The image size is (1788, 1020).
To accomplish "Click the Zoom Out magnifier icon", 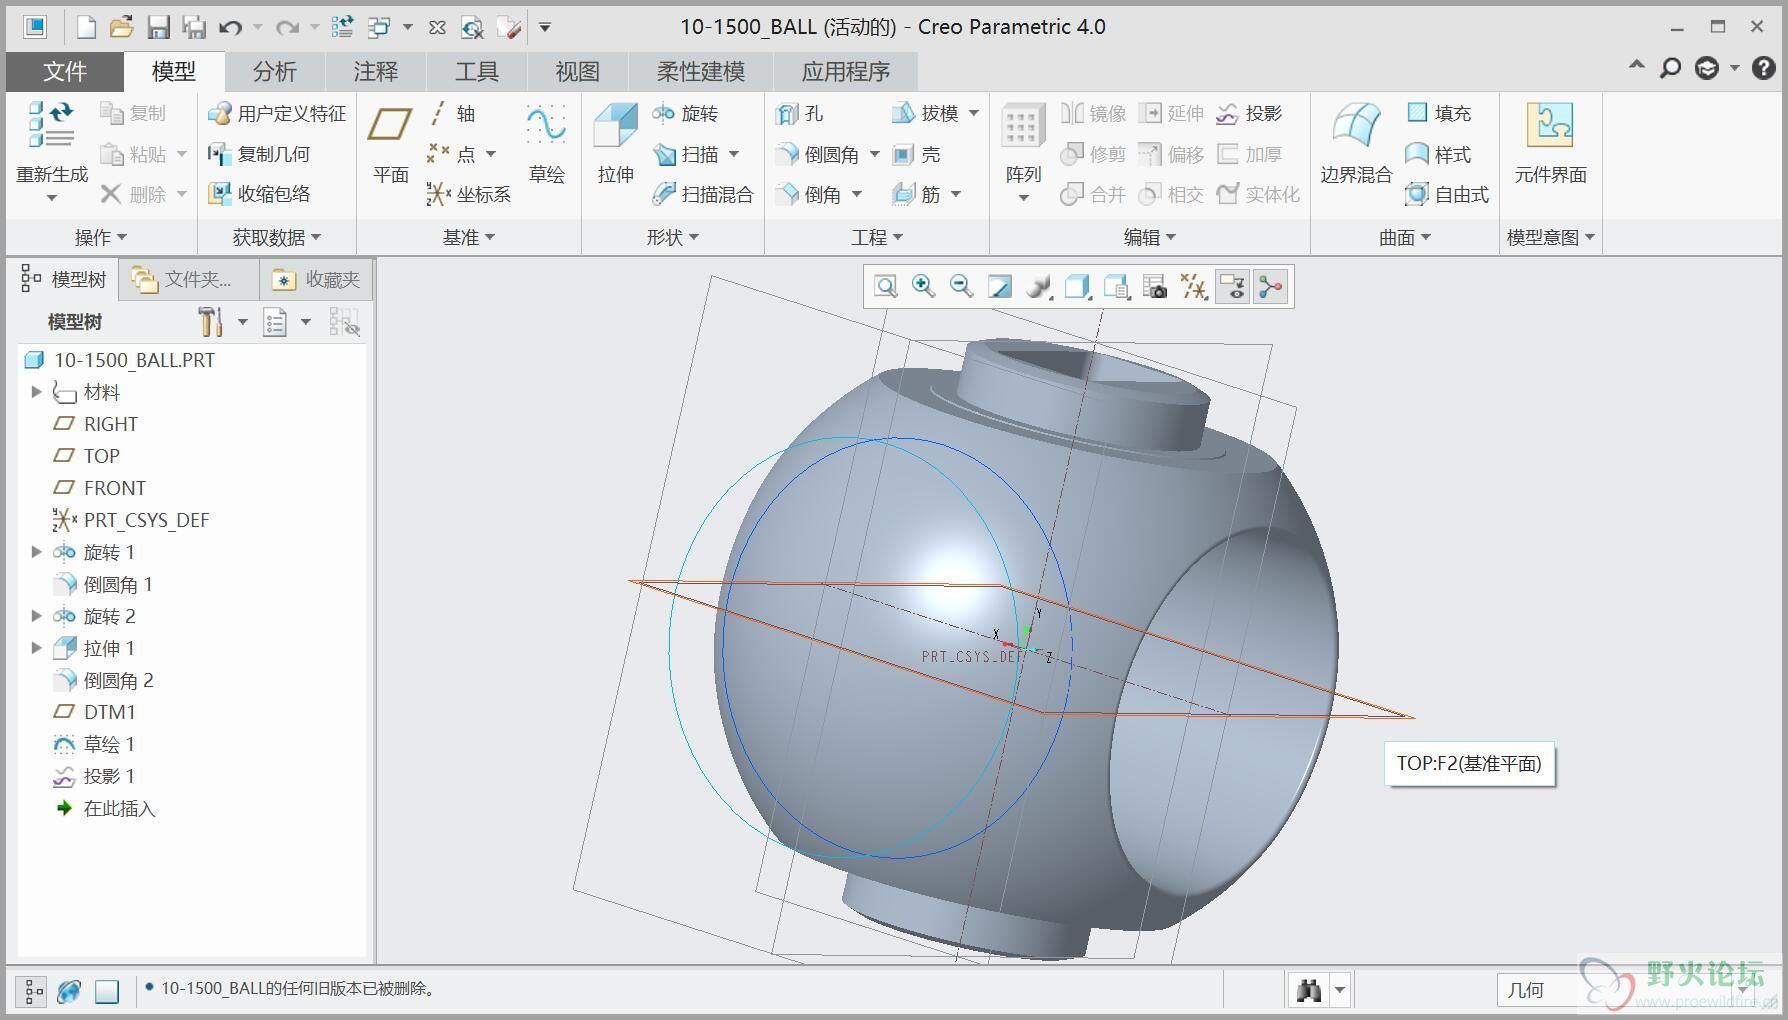I will [x=961, y=287].
